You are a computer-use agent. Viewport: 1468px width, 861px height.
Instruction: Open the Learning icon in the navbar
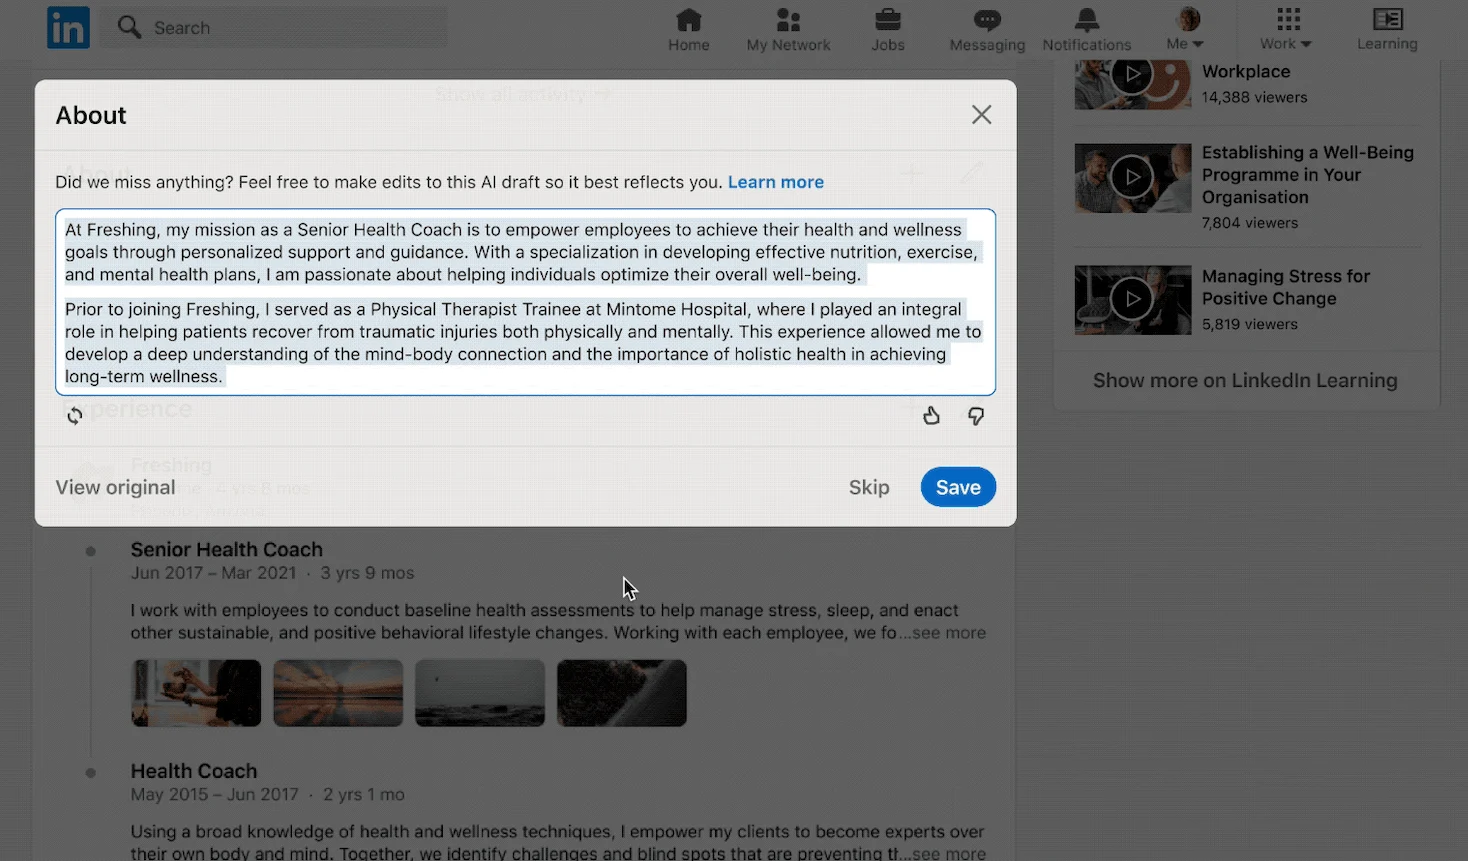coord(1387,29)
